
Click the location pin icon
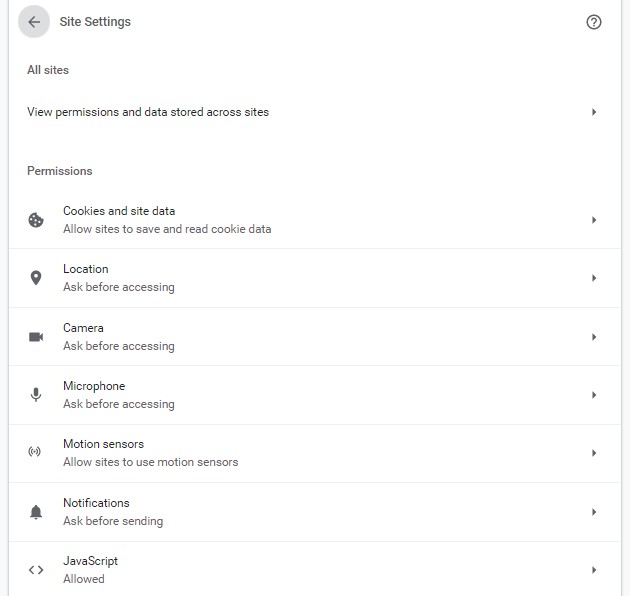click(x=36, y=278)
